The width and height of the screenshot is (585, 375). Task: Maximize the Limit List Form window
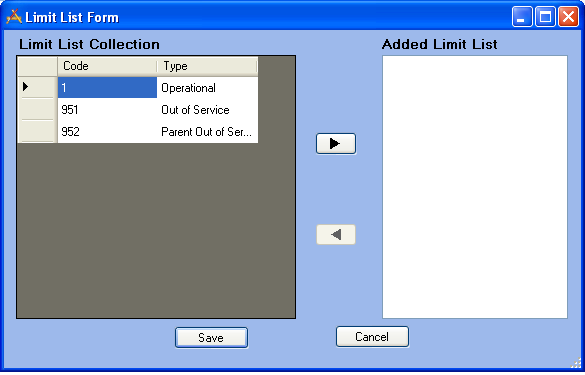point(545,16)
